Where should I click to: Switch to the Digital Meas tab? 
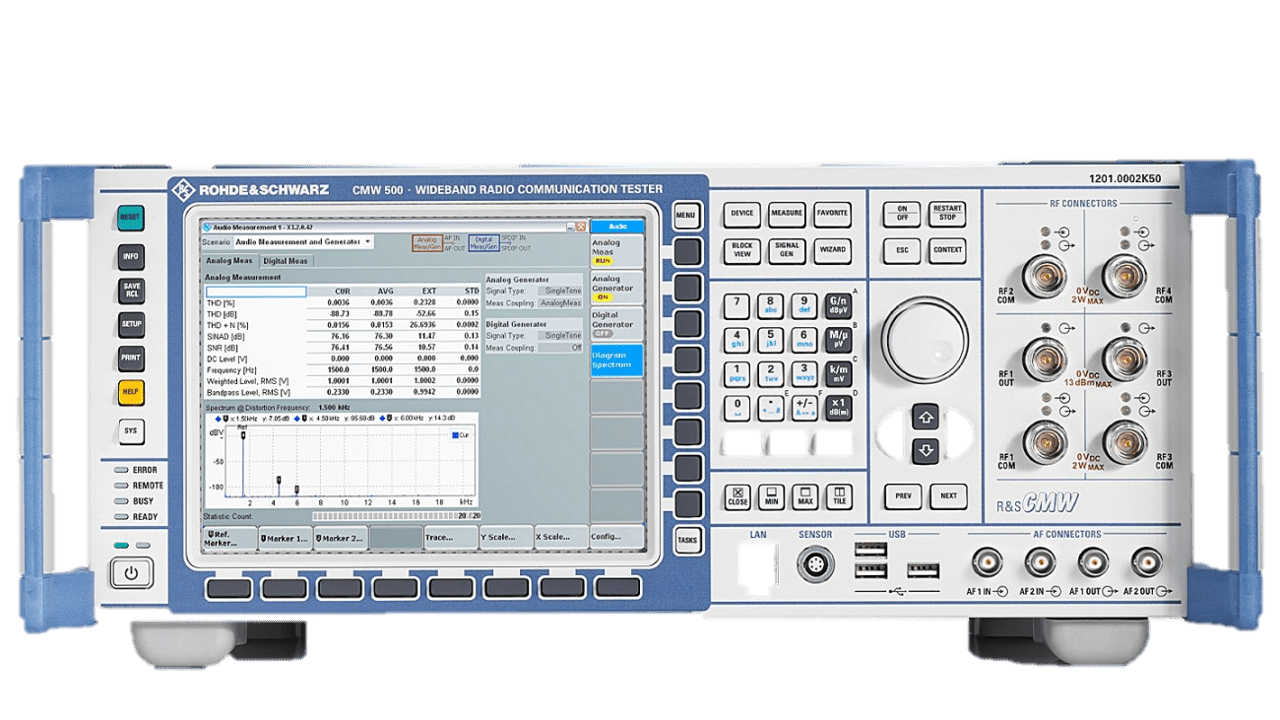(x=285, y=261)
